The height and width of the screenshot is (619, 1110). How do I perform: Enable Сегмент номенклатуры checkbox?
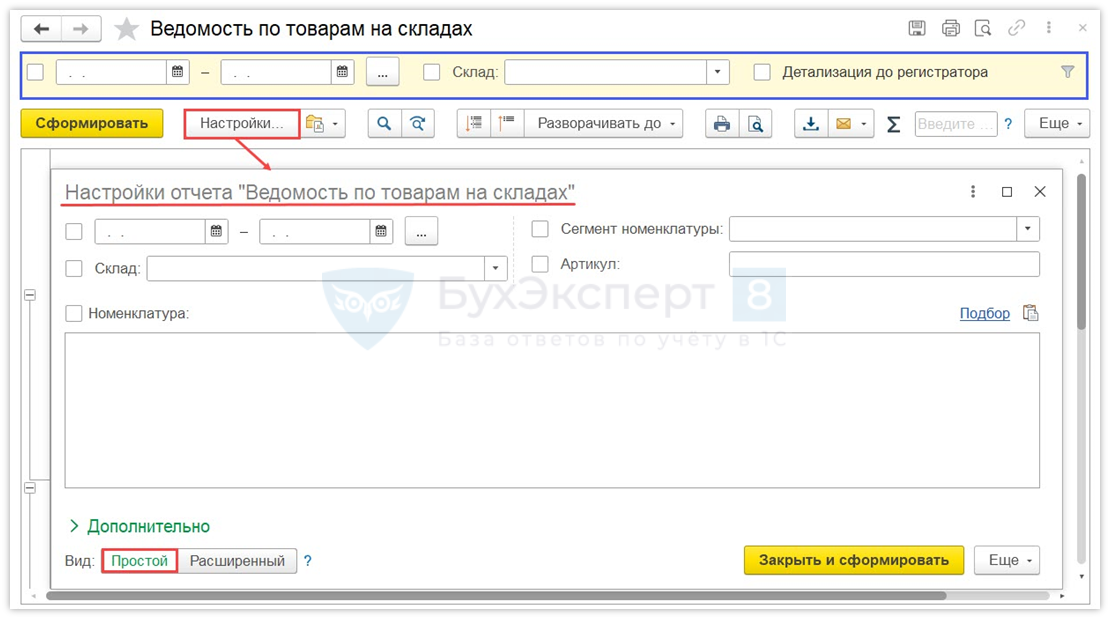[x=540, y=229]
